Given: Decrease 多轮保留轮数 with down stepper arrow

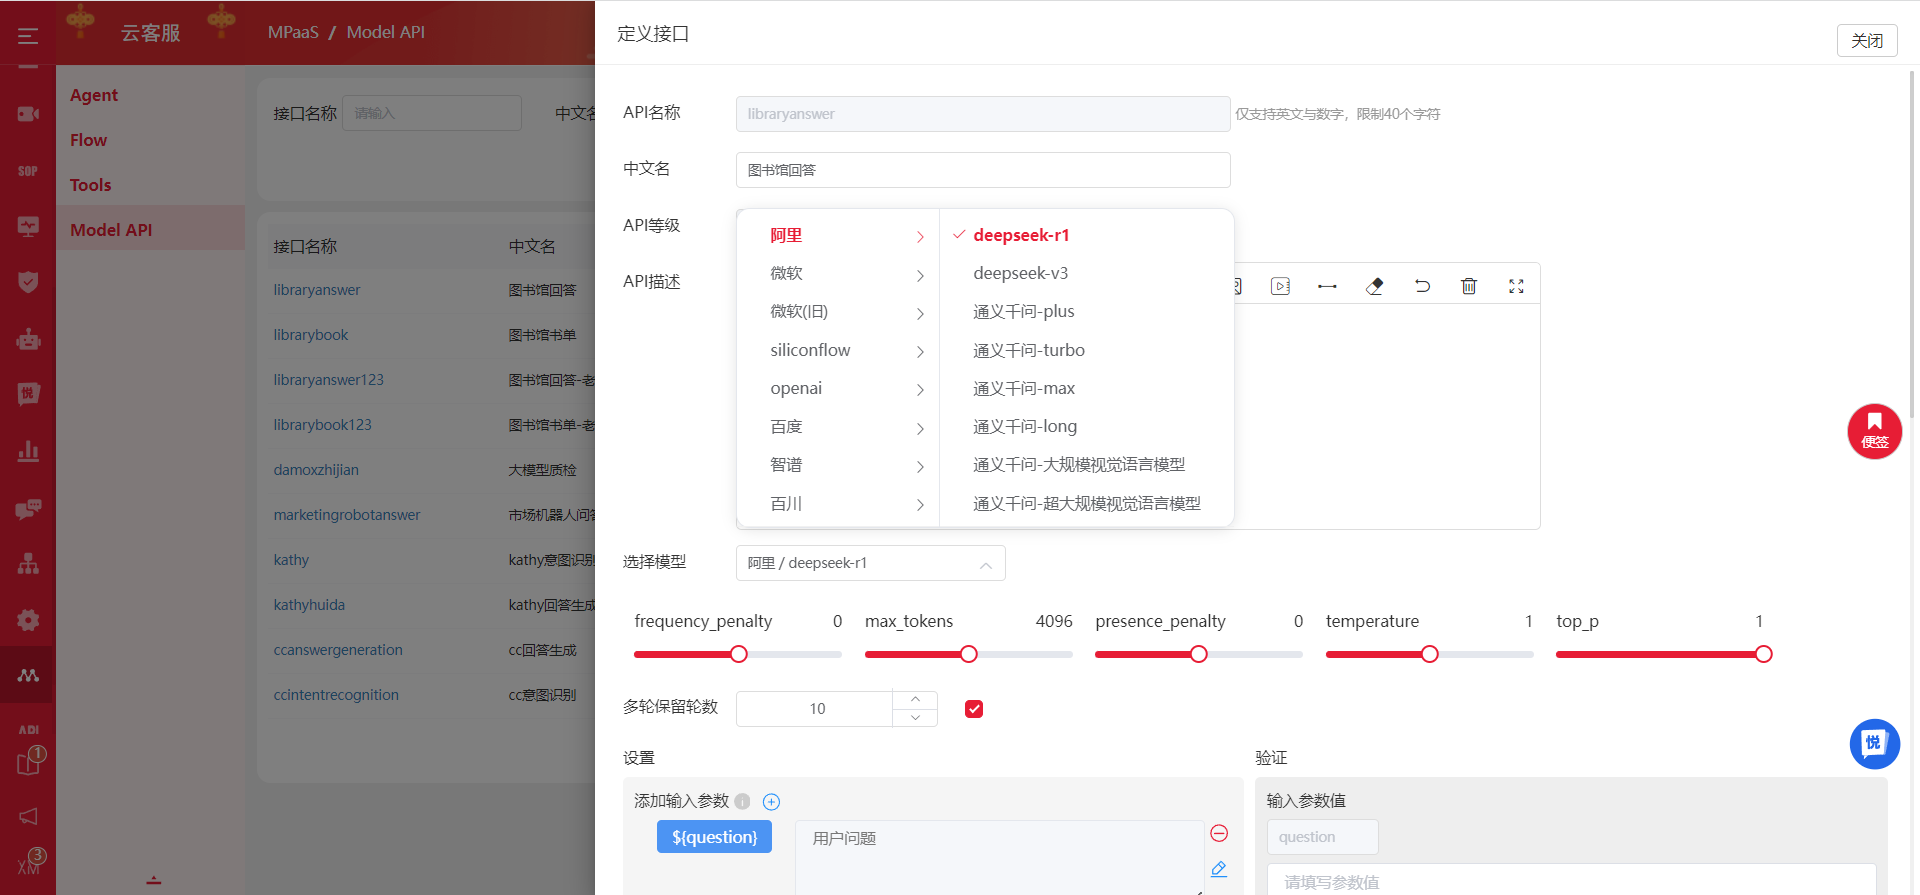Looking at the screenshot, I should pos(915,718).
